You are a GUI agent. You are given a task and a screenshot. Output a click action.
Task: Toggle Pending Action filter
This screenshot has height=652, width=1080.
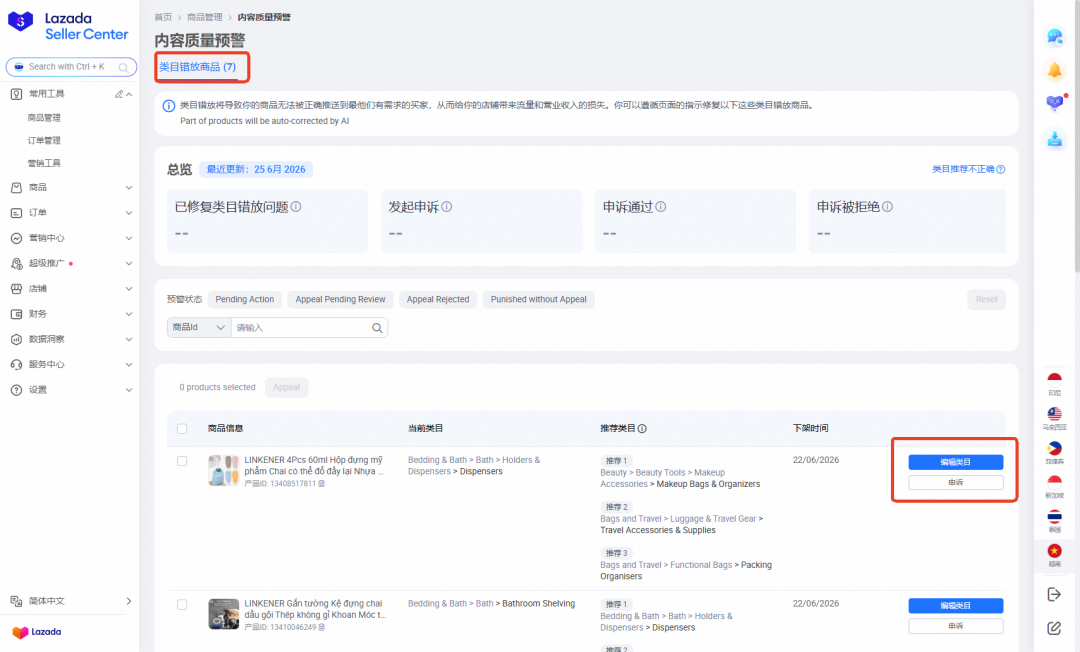pyautogui.click(x=245, y=299)
